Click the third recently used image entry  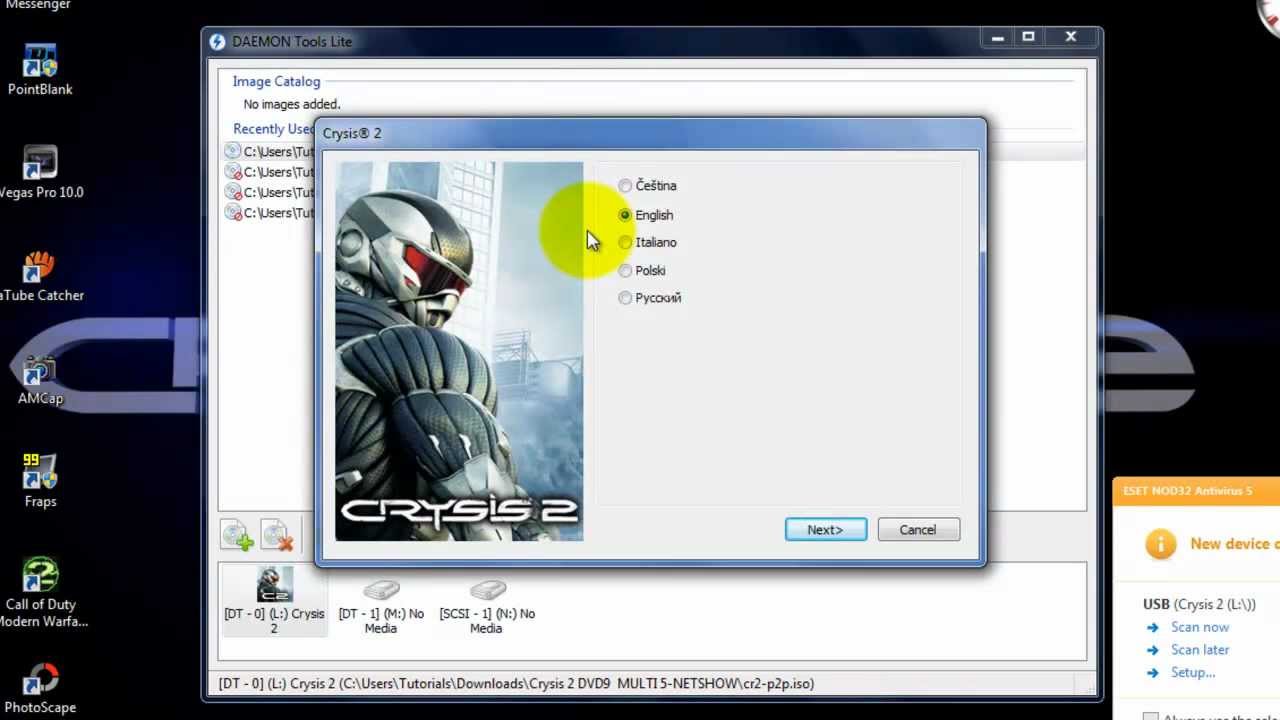[269, 192]
